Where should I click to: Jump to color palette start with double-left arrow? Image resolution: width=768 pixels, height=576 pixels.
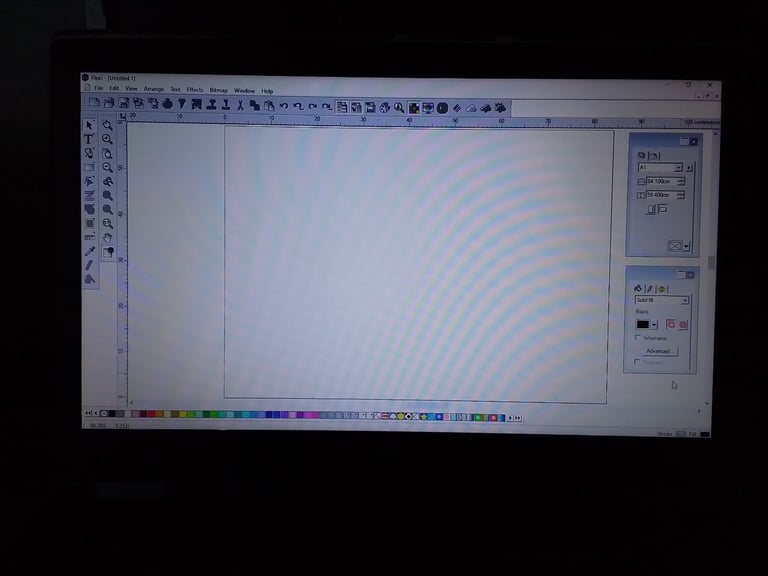click(88, 413)
